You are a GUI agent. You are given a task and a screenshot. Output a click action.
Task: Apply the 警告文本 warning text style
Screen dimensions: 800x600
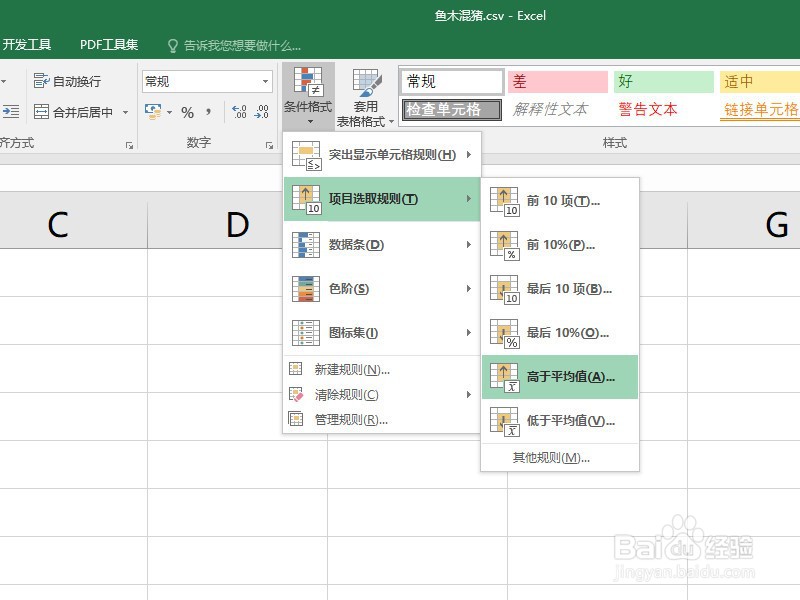coord(648,109)
